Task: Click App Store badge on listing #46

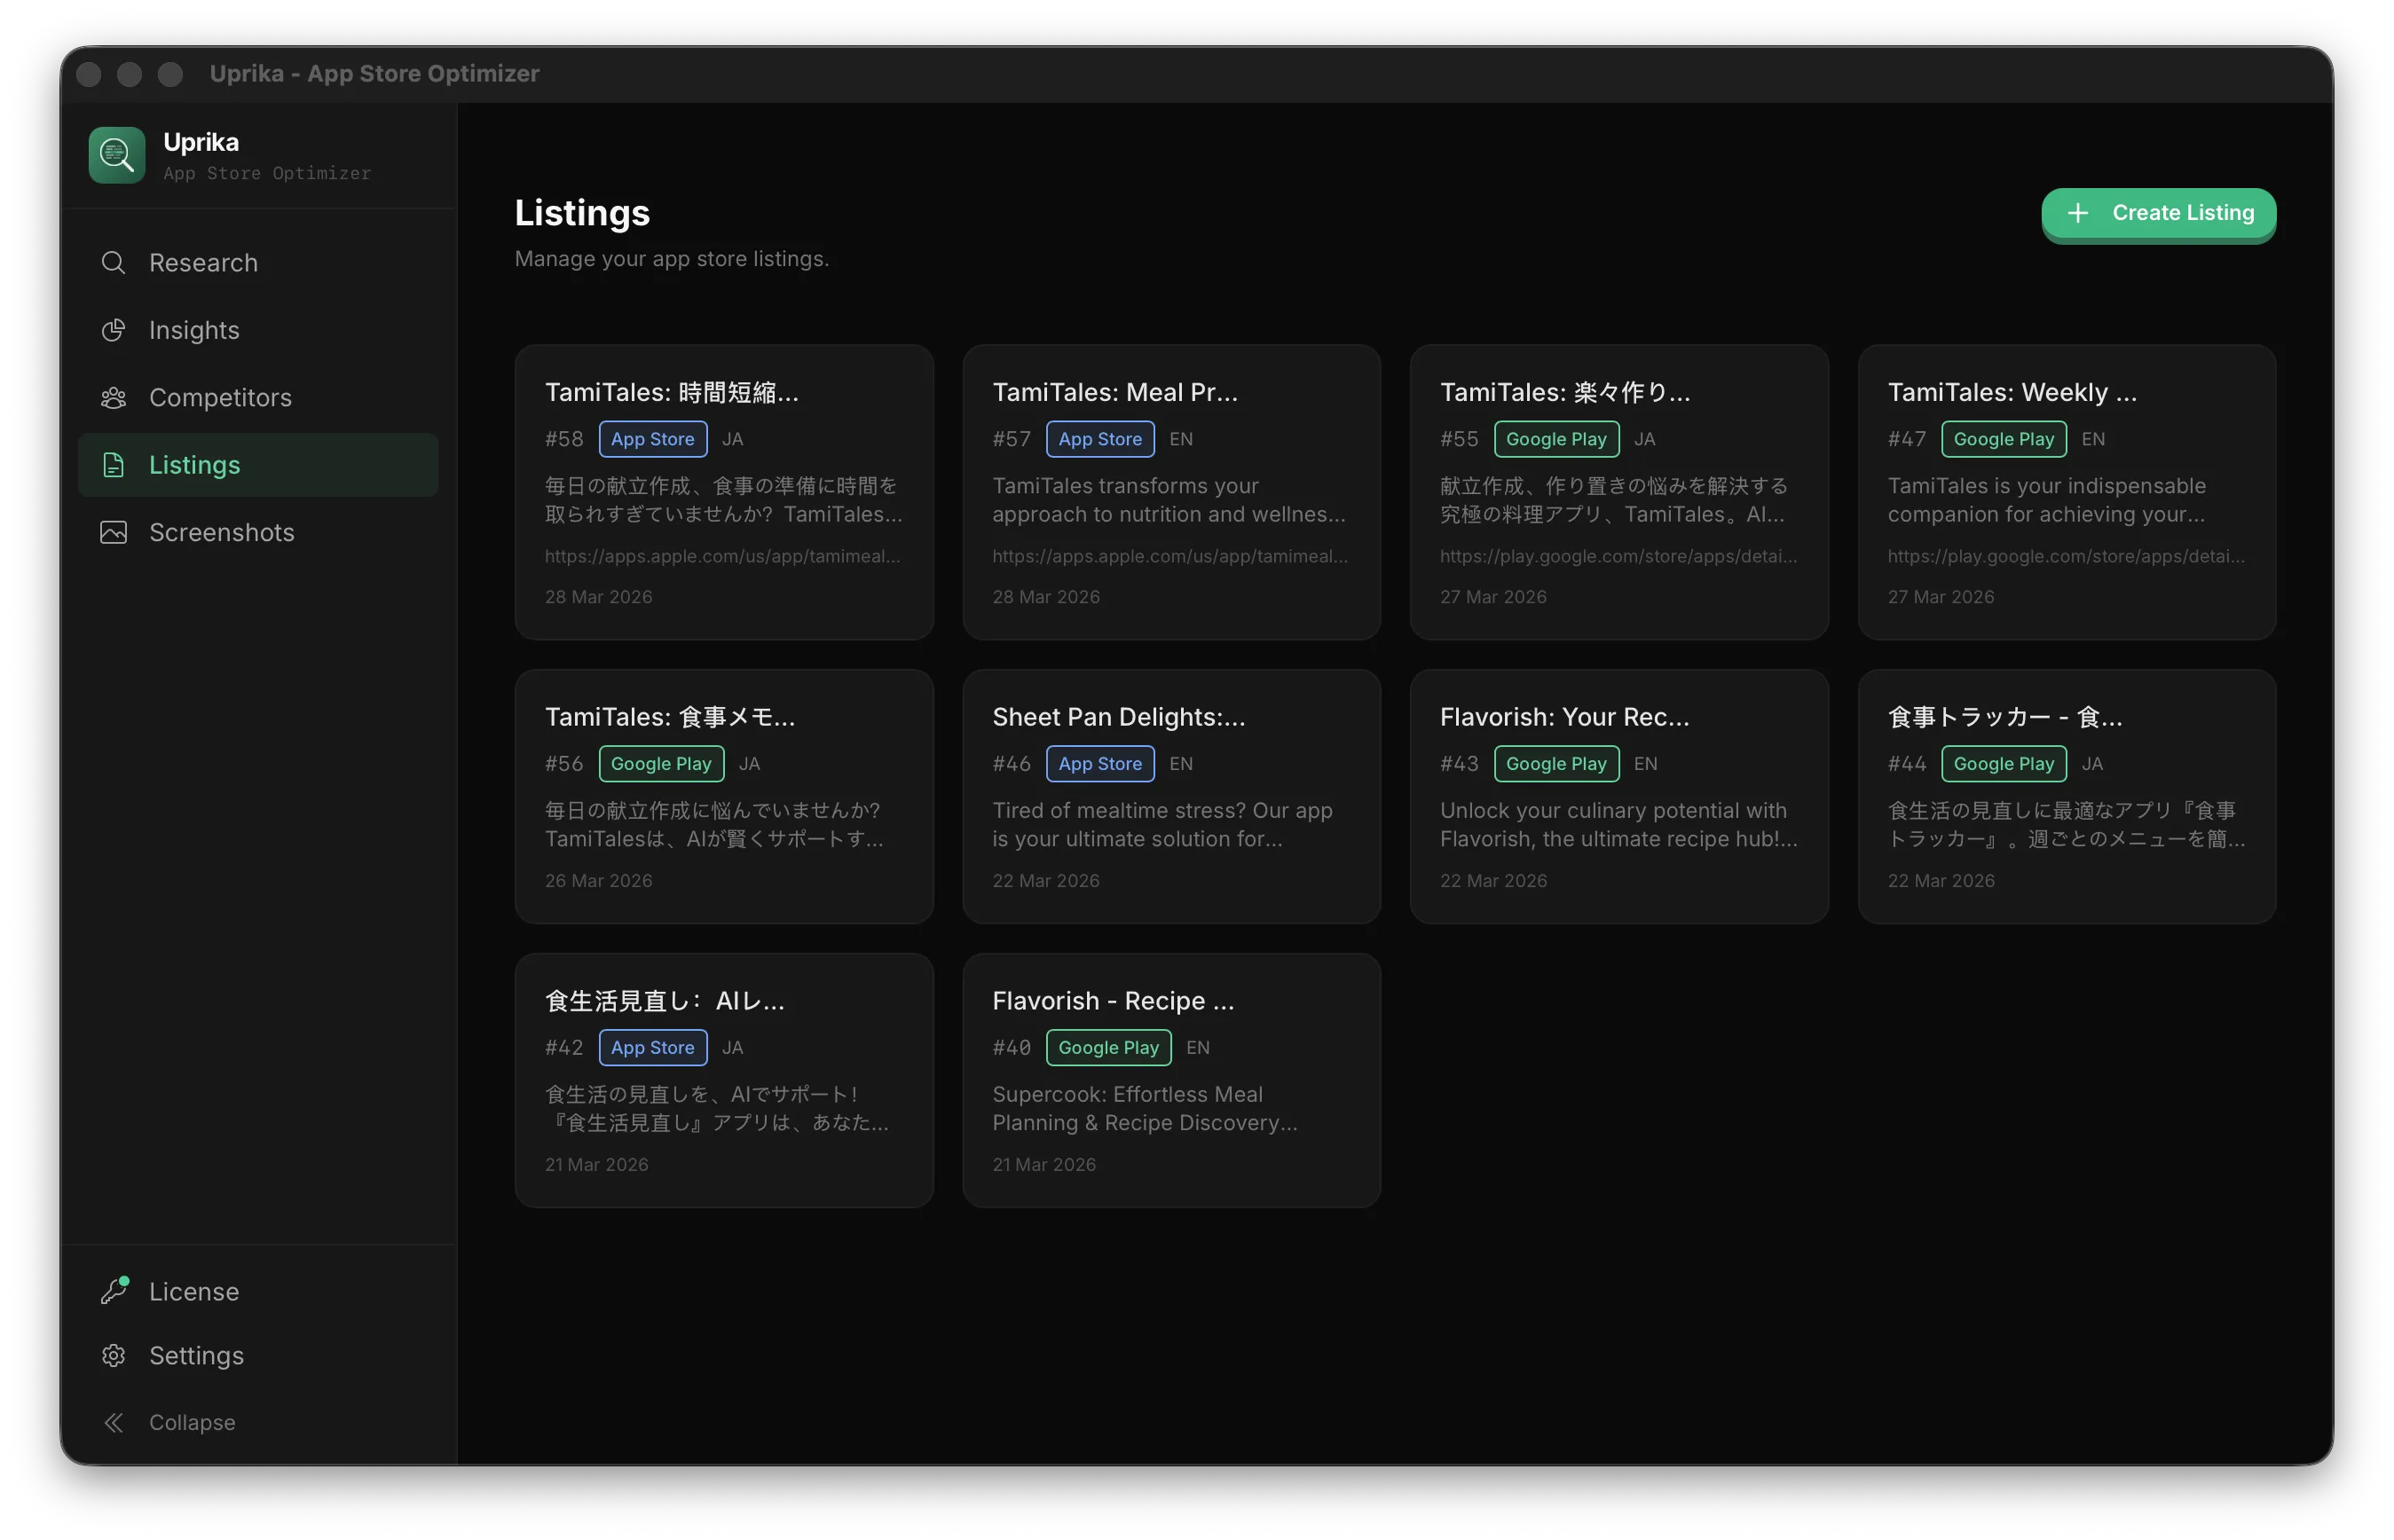Action: pyautogui.click(x=1100, y=764)
